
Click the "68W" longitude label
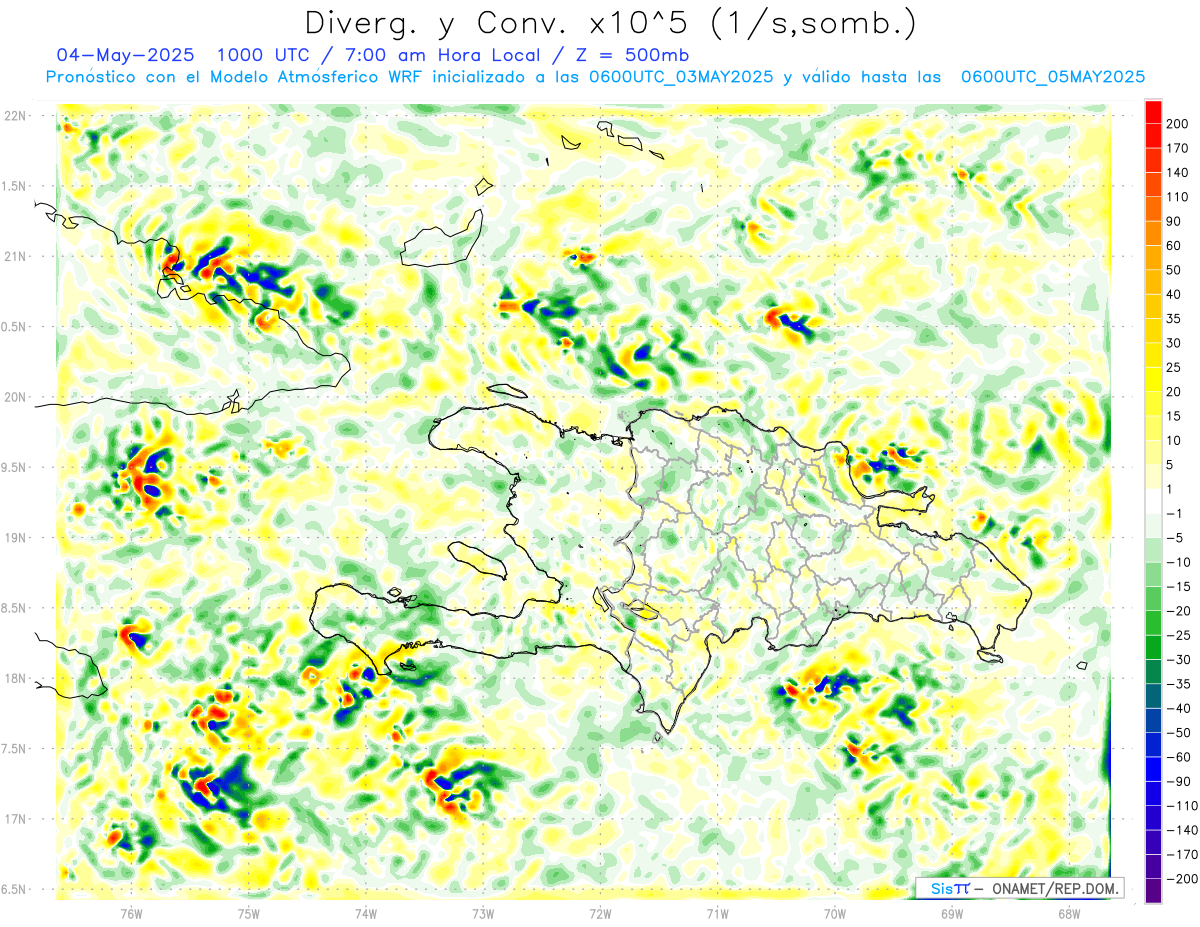[1068, 913]
